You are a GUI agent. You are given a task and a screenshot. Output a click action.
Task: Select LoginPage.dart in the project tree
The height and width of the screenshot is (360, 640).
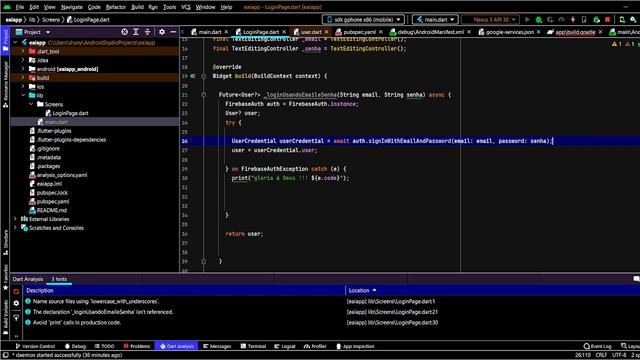(70, 113)
